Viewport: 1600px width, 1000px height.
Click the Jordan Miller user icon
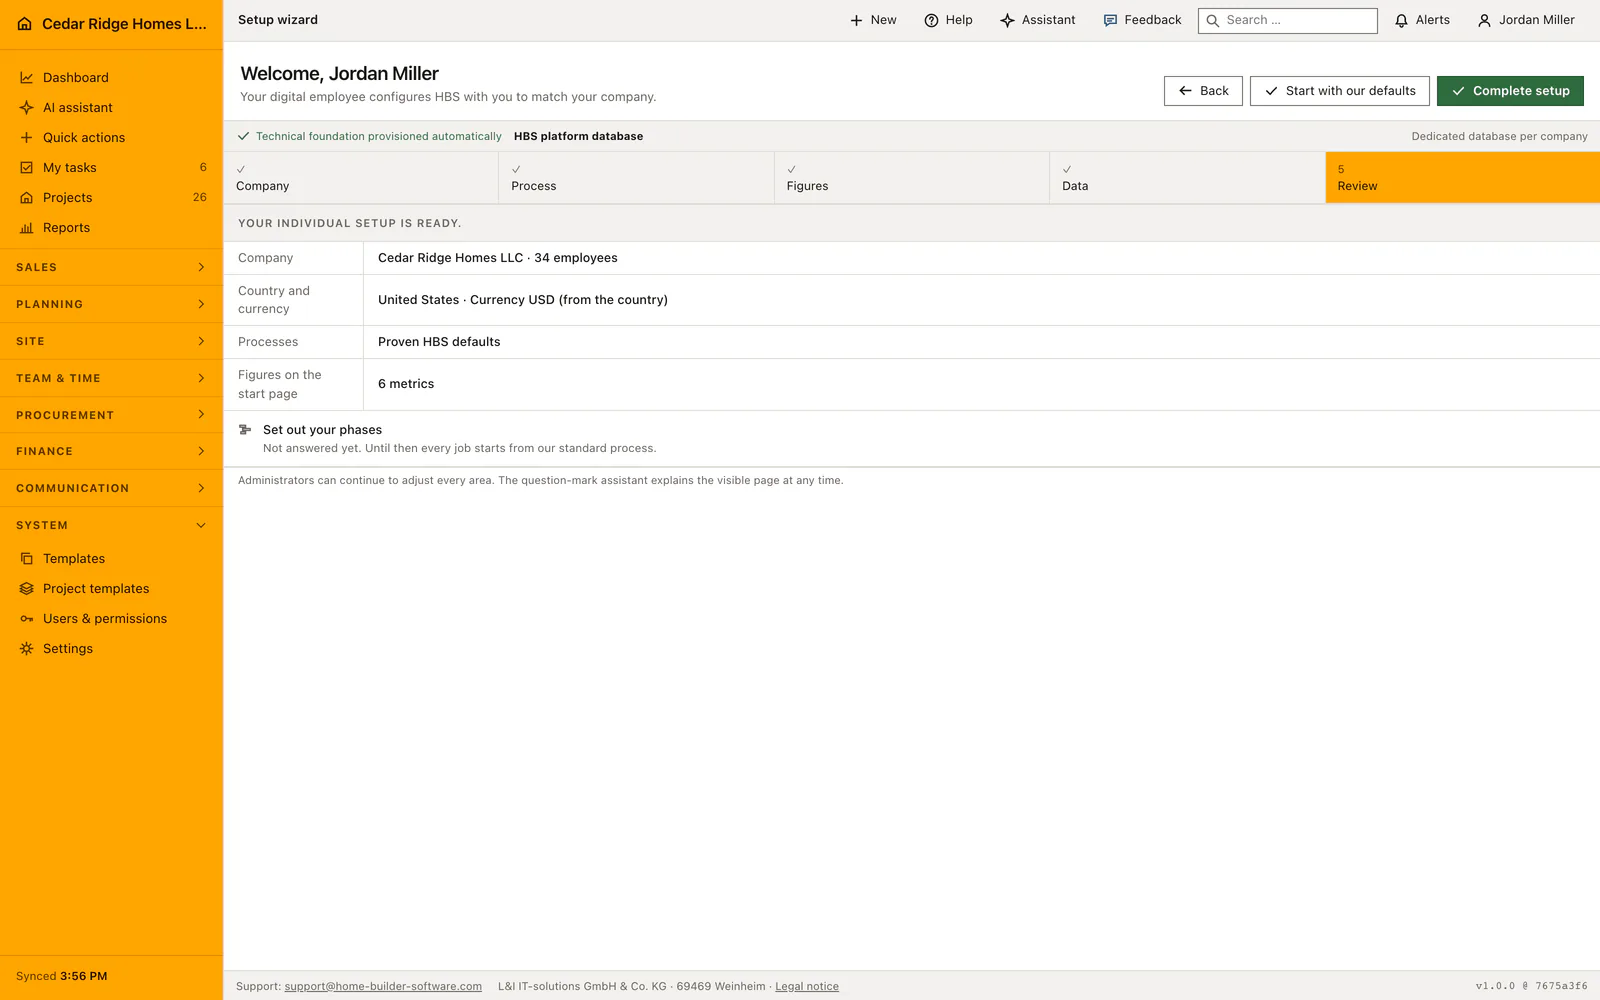1484,20
